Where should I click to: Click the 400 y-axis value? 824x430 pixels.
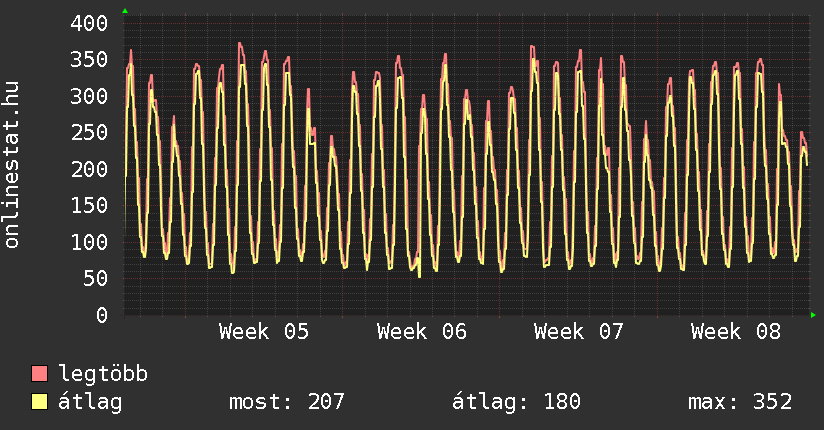tap(89, 23)
